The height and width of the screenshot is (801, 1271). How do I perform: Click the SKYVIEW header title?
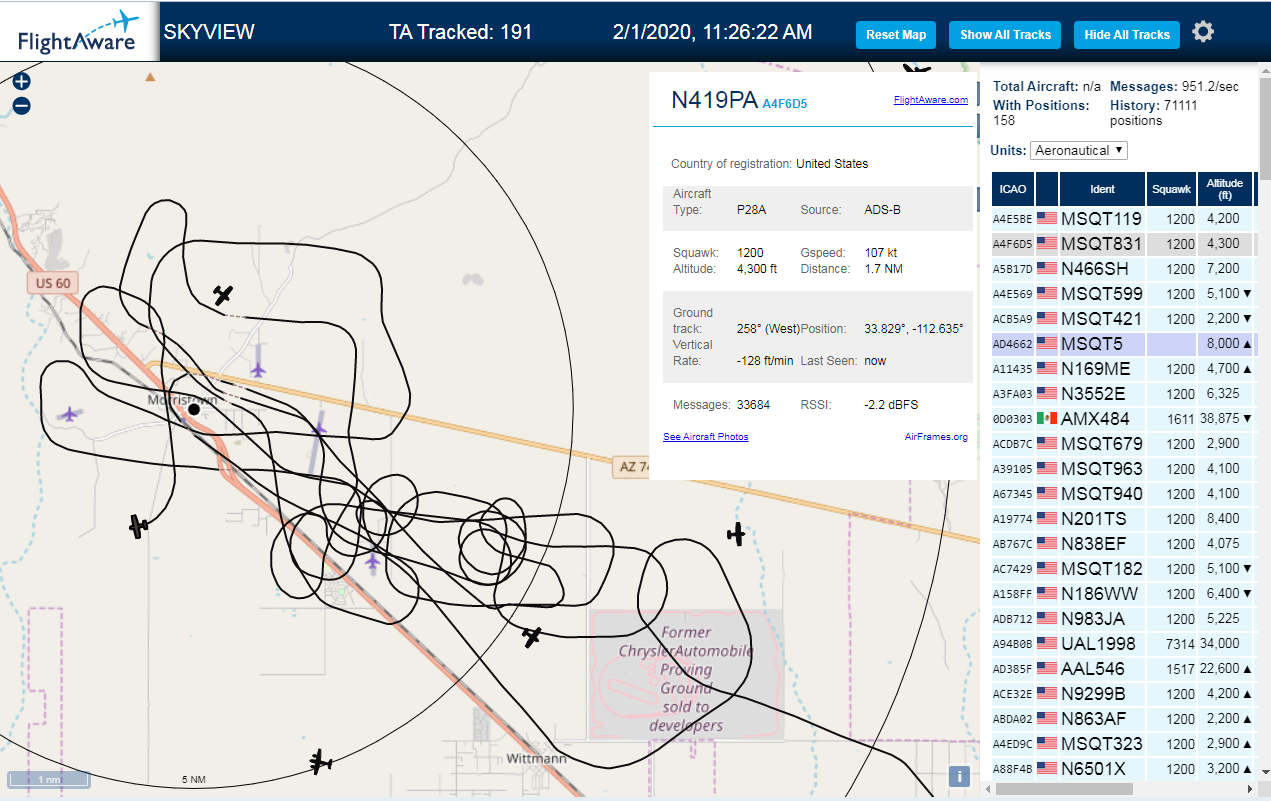coord(209,32)
